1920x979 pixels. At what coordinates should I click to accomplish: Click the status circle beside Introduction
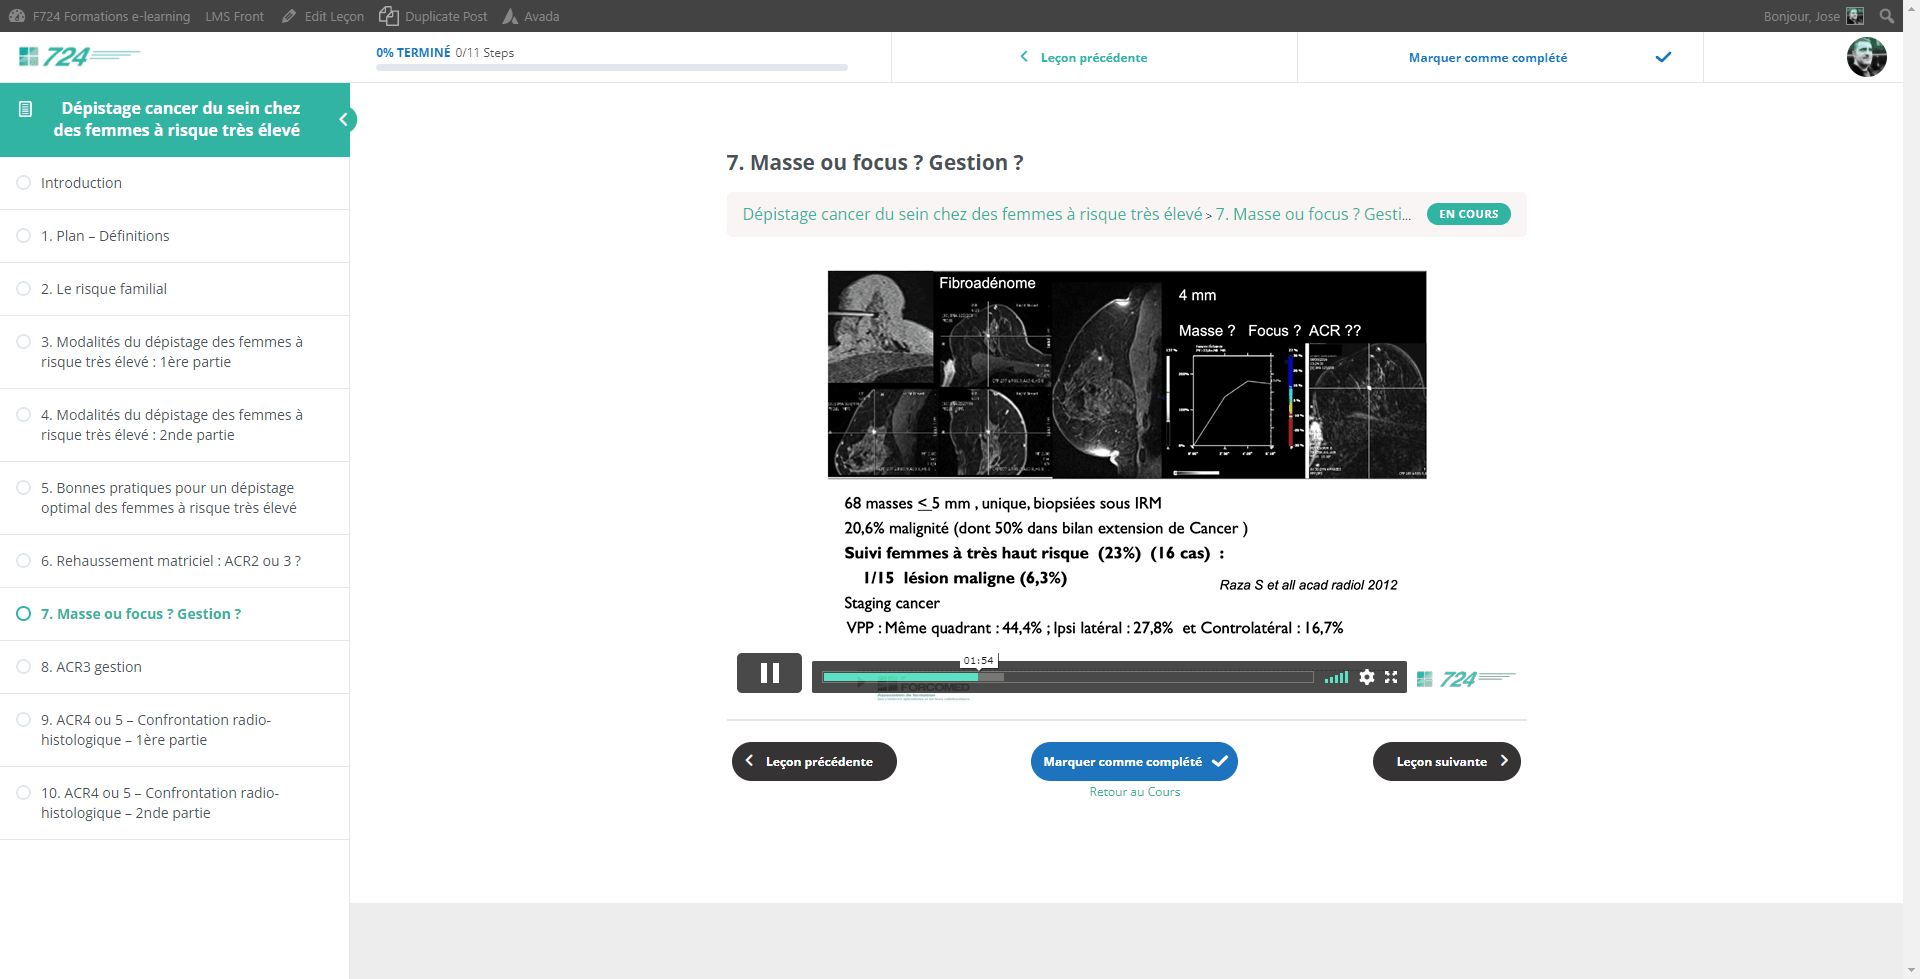[x=23, y=182]
